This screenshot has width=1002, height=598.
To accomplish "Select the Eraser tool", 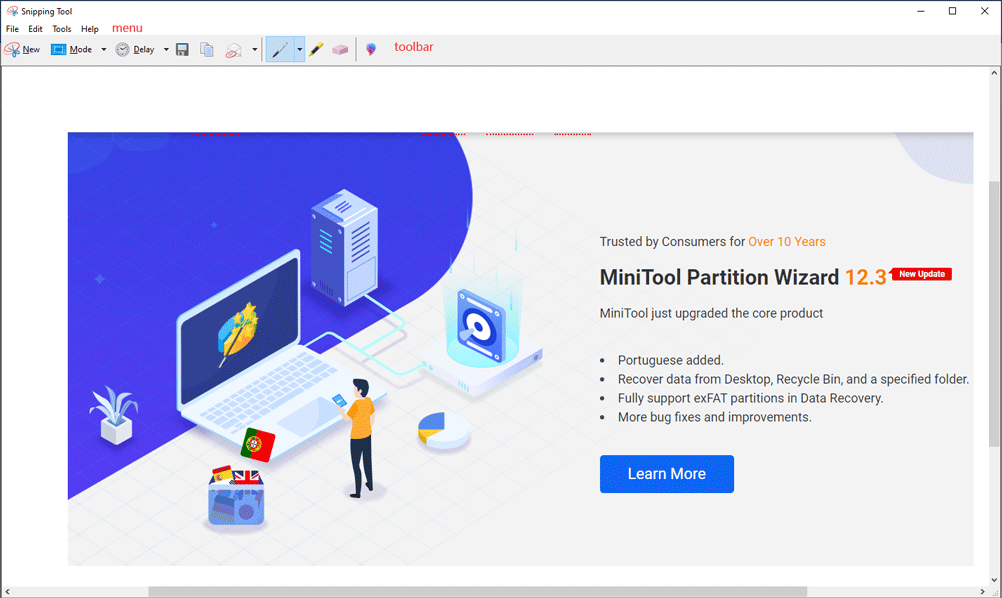I will pyautogui.click(x=340, y=50).
